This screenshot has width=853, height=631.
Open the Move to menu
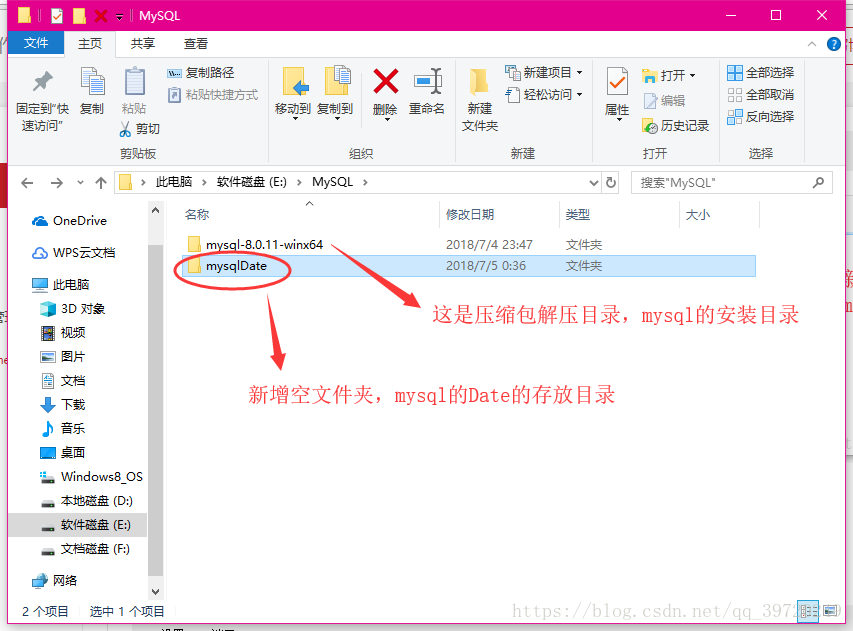[x=293, y=94]
